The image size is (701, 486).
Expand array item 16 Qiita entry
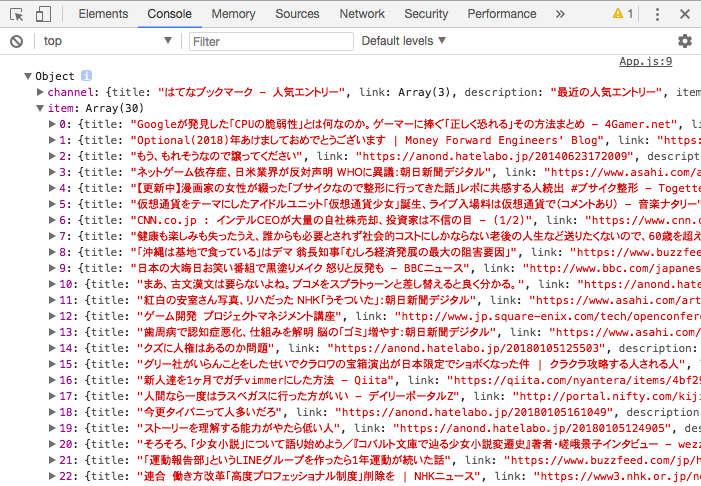pos(52,380)
